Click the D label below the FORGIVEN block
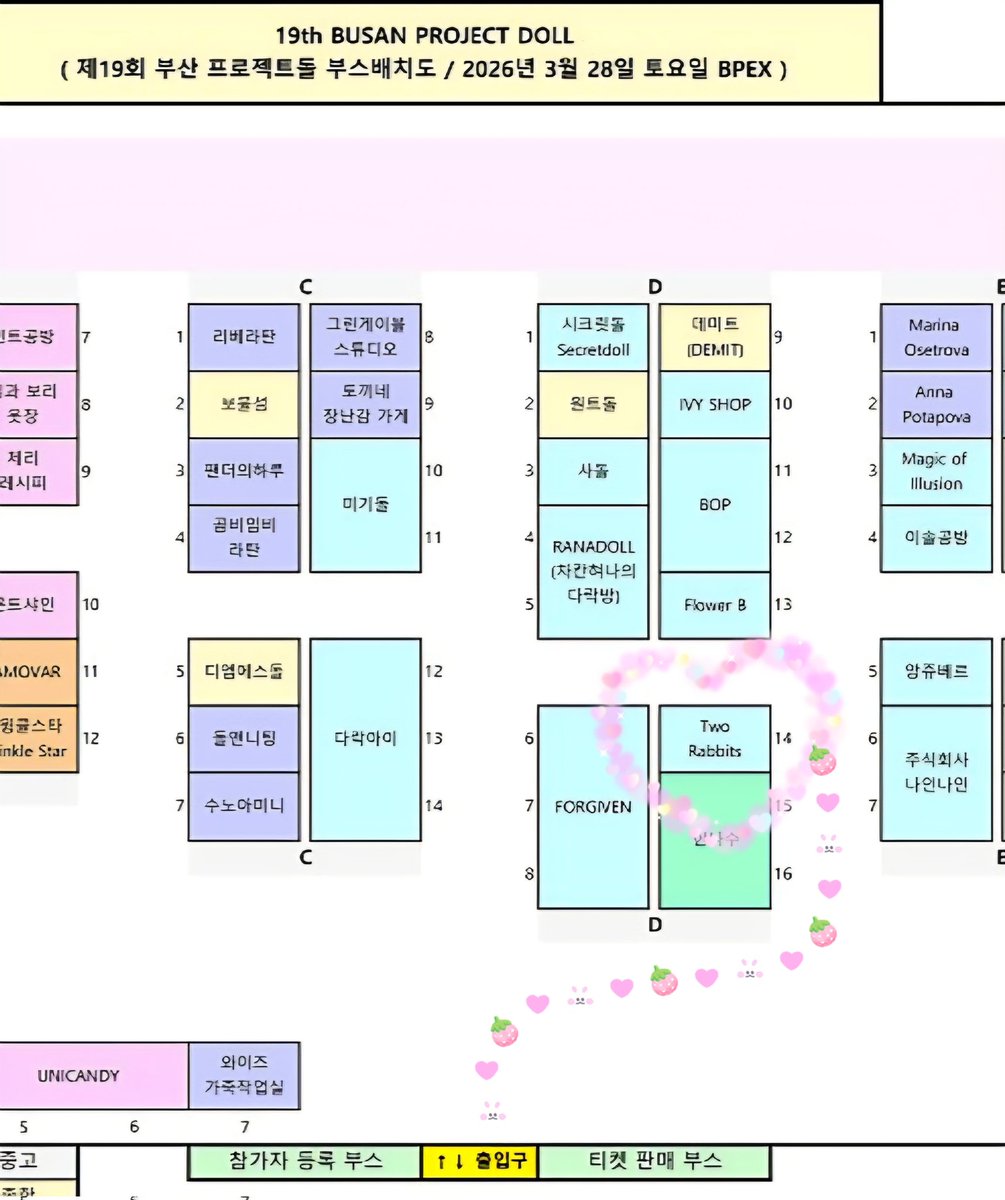 (655, 925)
